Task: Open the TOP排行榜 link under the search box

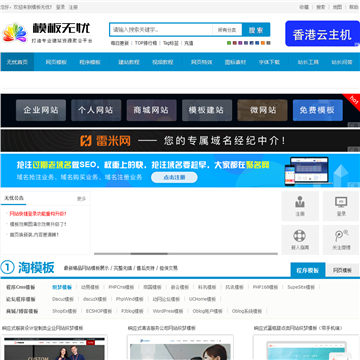Action: coord(146,43)
